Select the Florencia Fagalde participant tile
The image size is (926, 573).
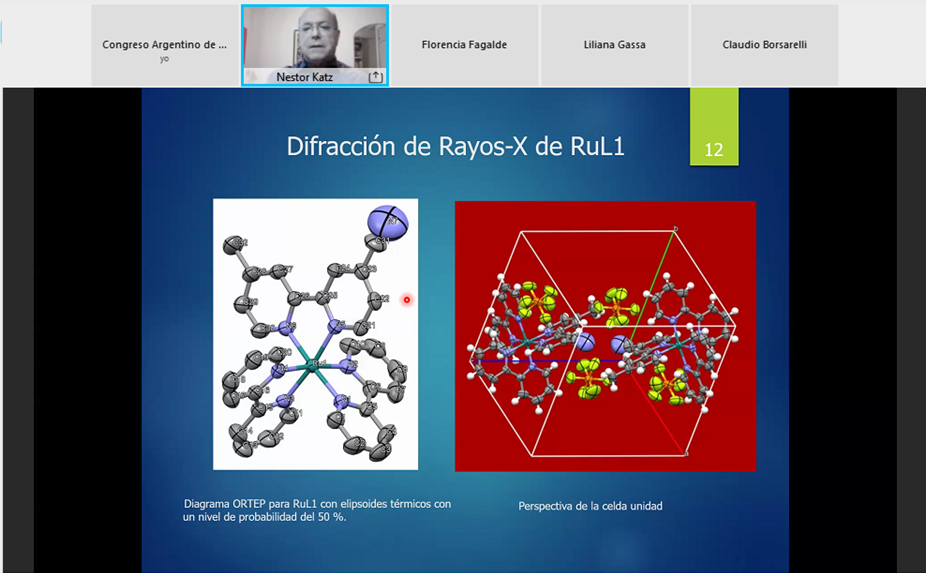464,45
